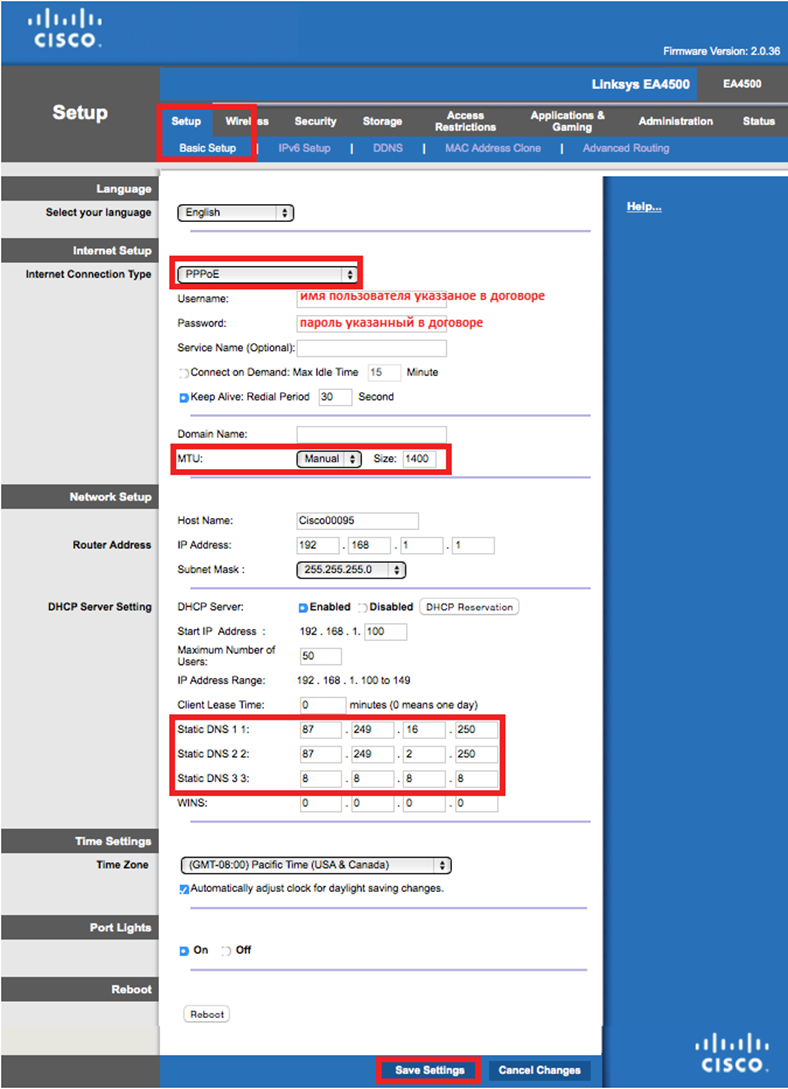This screenshot has width=788, height=1089.
Task: Open Internet Connection Type dropdown PPPoE
Action: [267, 274]
